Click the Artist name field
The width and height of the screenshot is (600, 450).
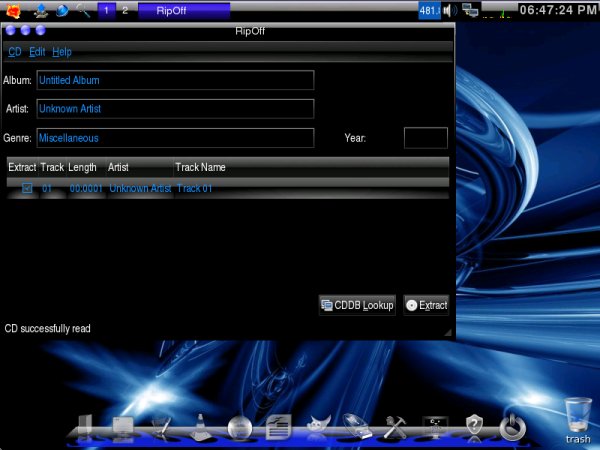tap(175, 108)
